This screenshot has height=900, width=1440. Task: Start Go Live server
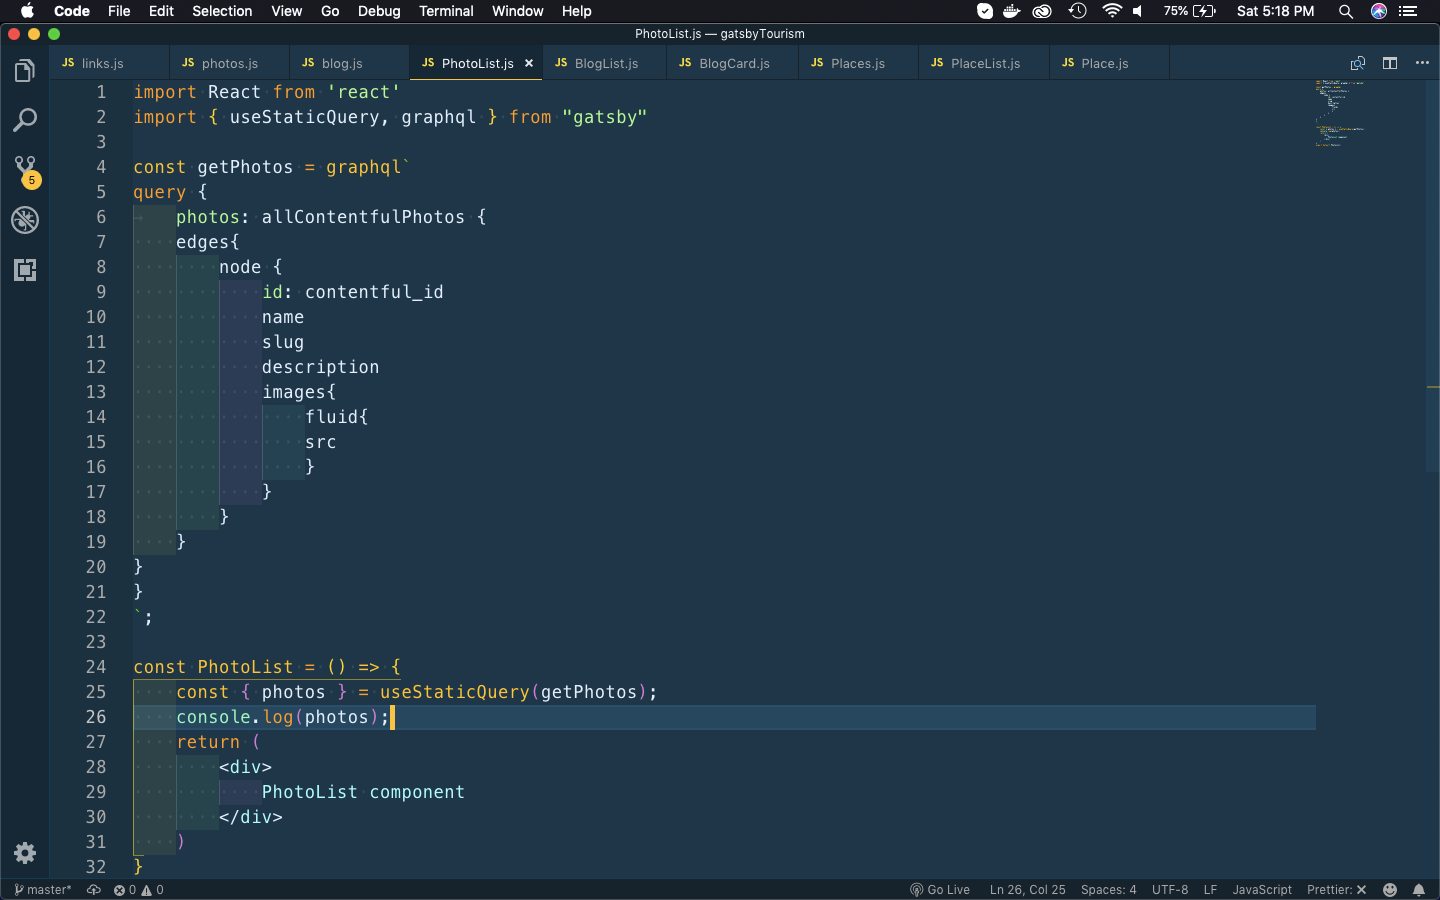pos(940,890)
